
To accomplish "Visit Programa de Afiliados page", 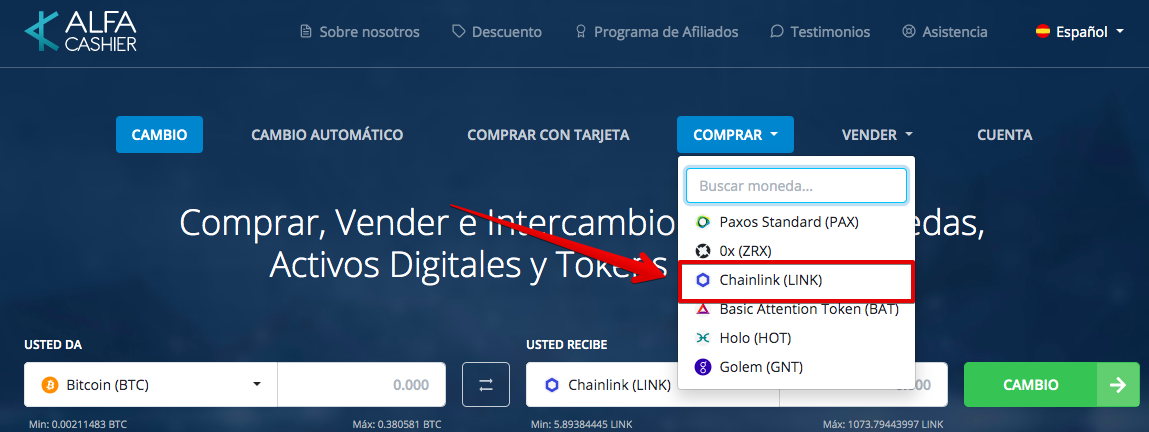I will pyautogui.click(x=657, y=31).
